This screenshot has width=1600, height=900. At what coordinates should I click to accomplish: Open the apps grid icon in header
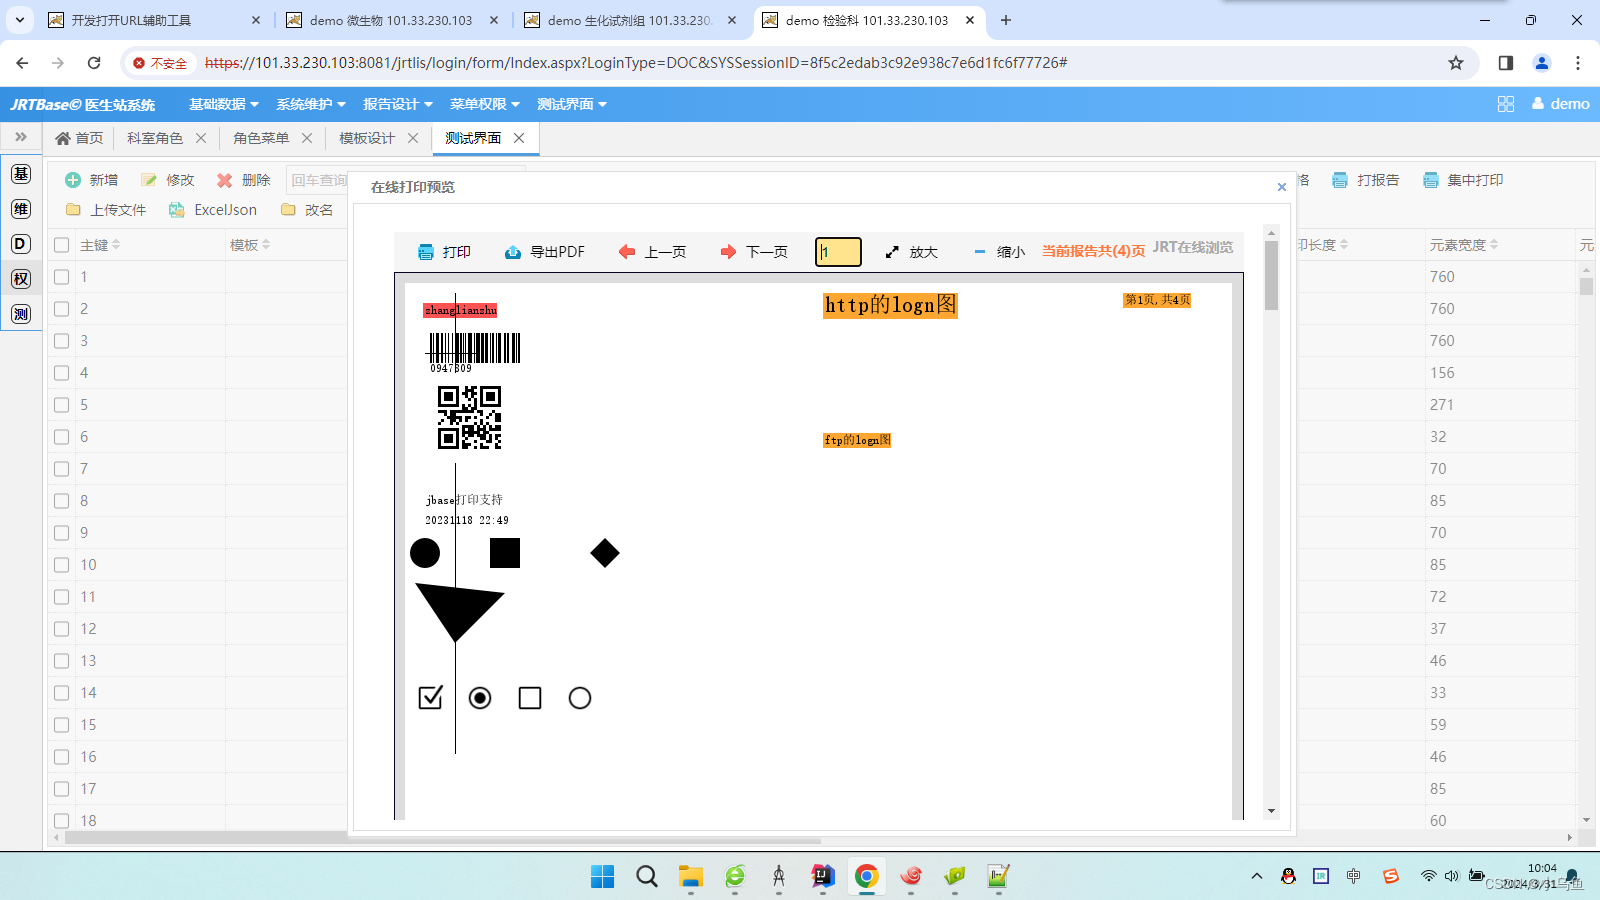(1506, 104)
